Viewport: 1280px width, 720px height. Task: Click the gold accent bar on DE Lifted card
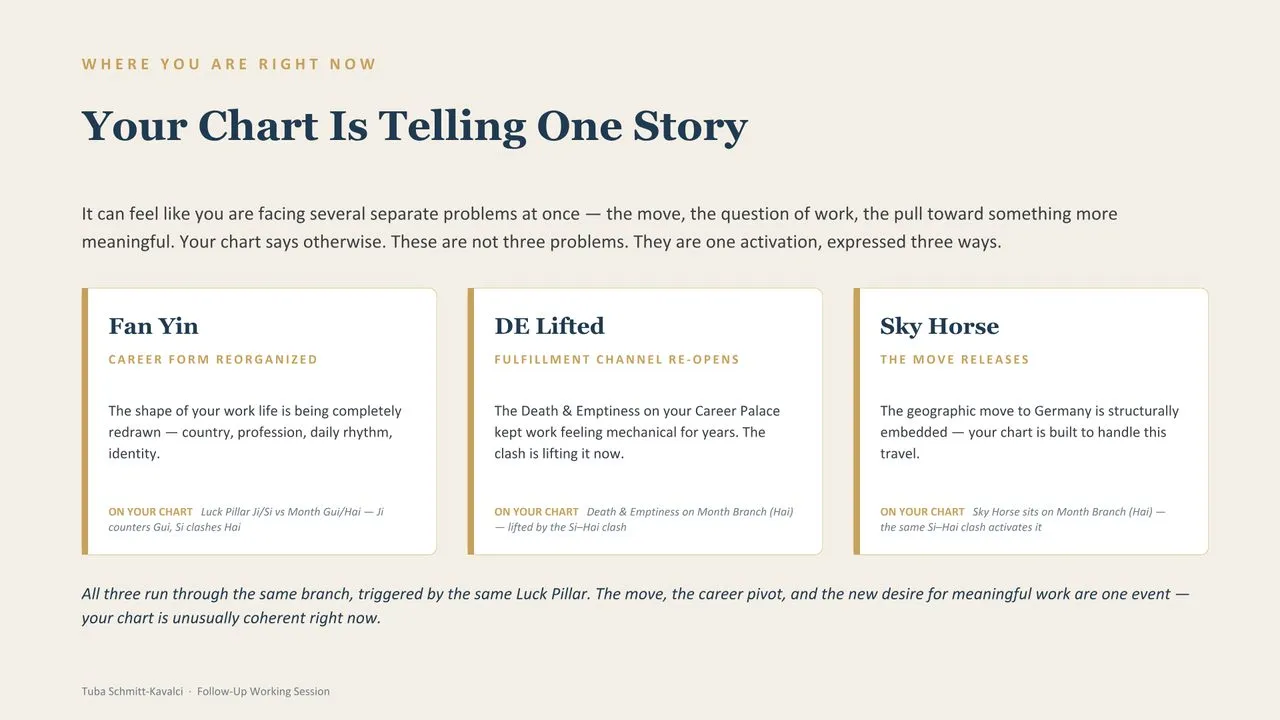471,421
